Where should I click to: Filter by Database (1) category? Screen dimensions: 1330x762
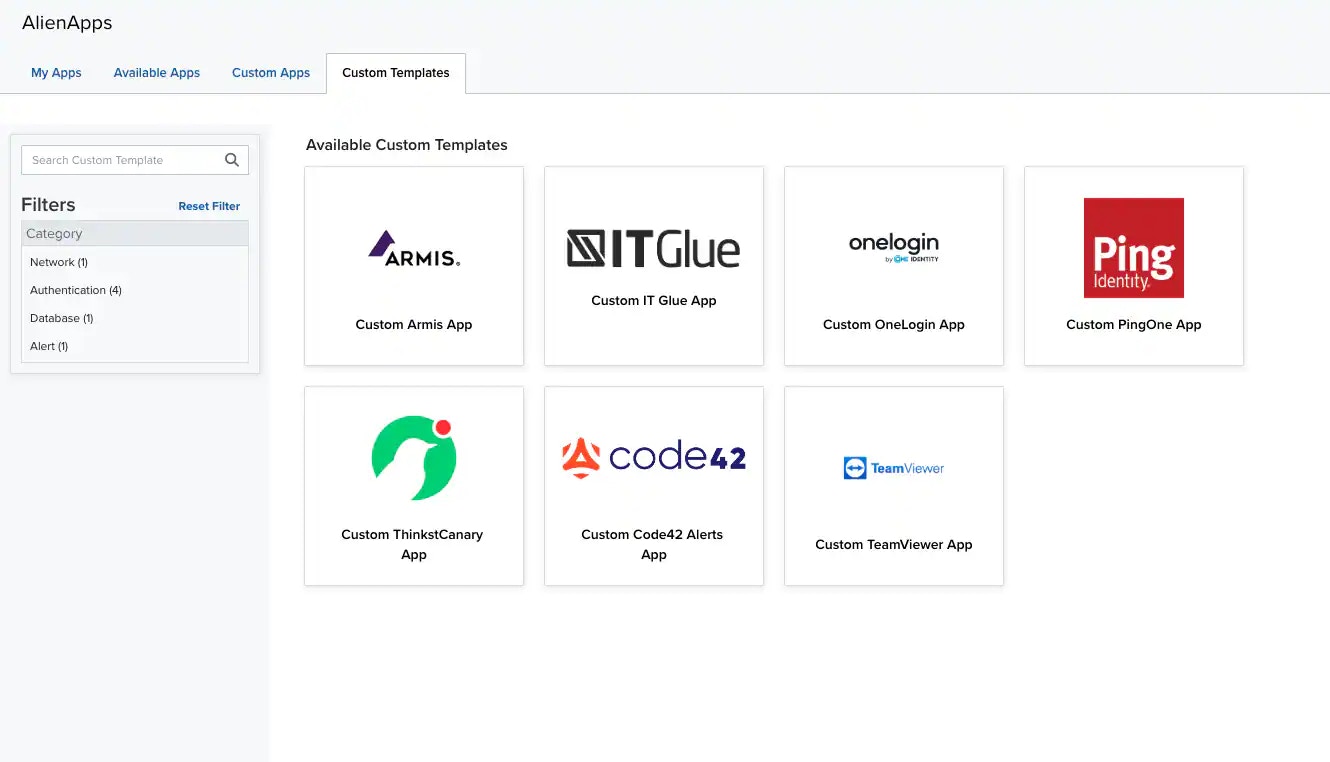click(62, 318)
